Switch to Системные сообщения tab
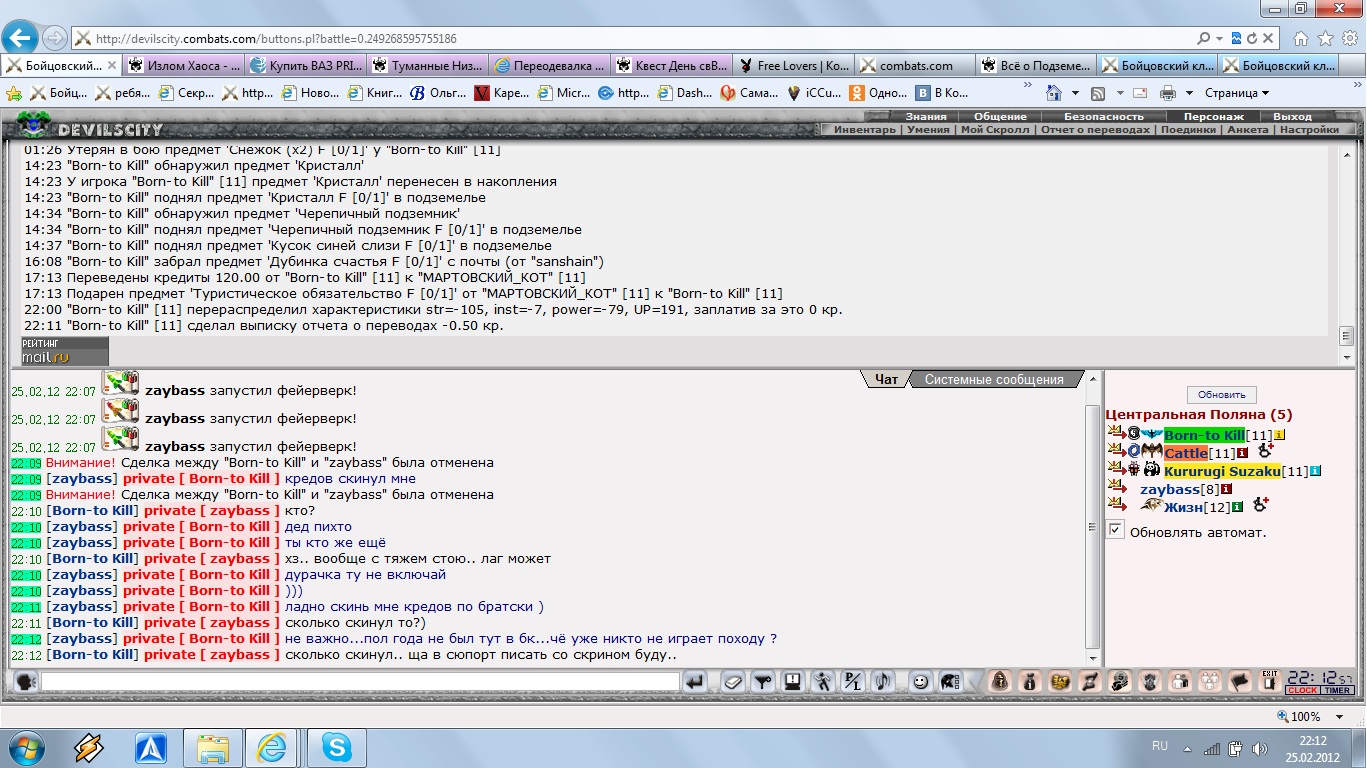Screen dimensions: 1367x768 pos(994,380)
